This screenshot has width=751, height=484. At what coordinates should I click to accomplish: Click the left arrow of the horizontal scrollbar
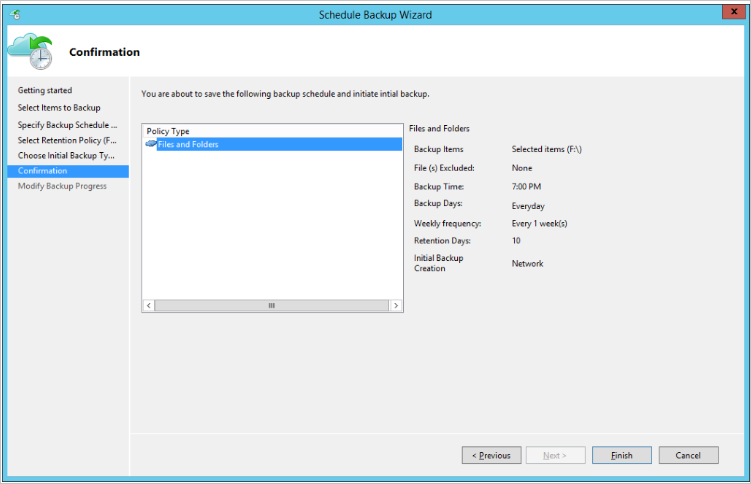tap(149, 306)
